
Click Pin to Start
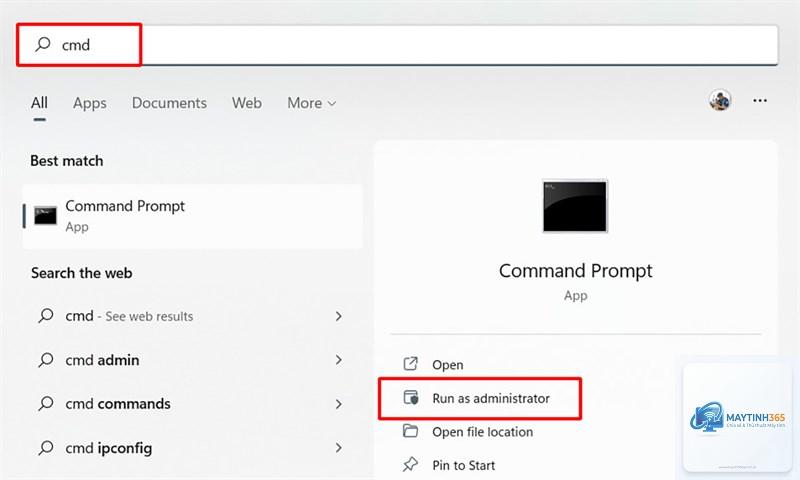(x=463, y=465)
